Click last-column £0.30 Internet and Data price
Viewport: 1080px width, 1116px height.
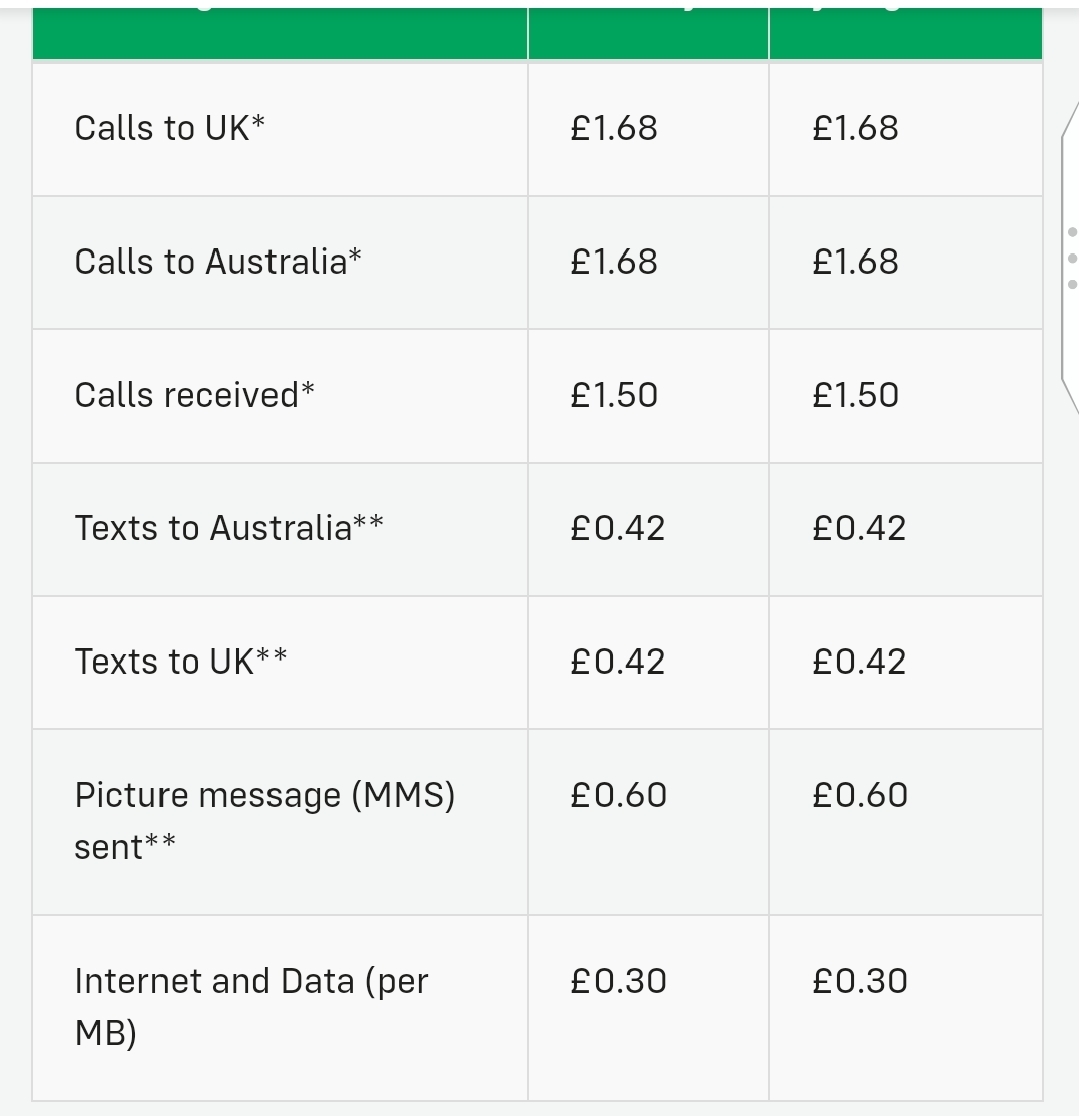coord(859,981)
